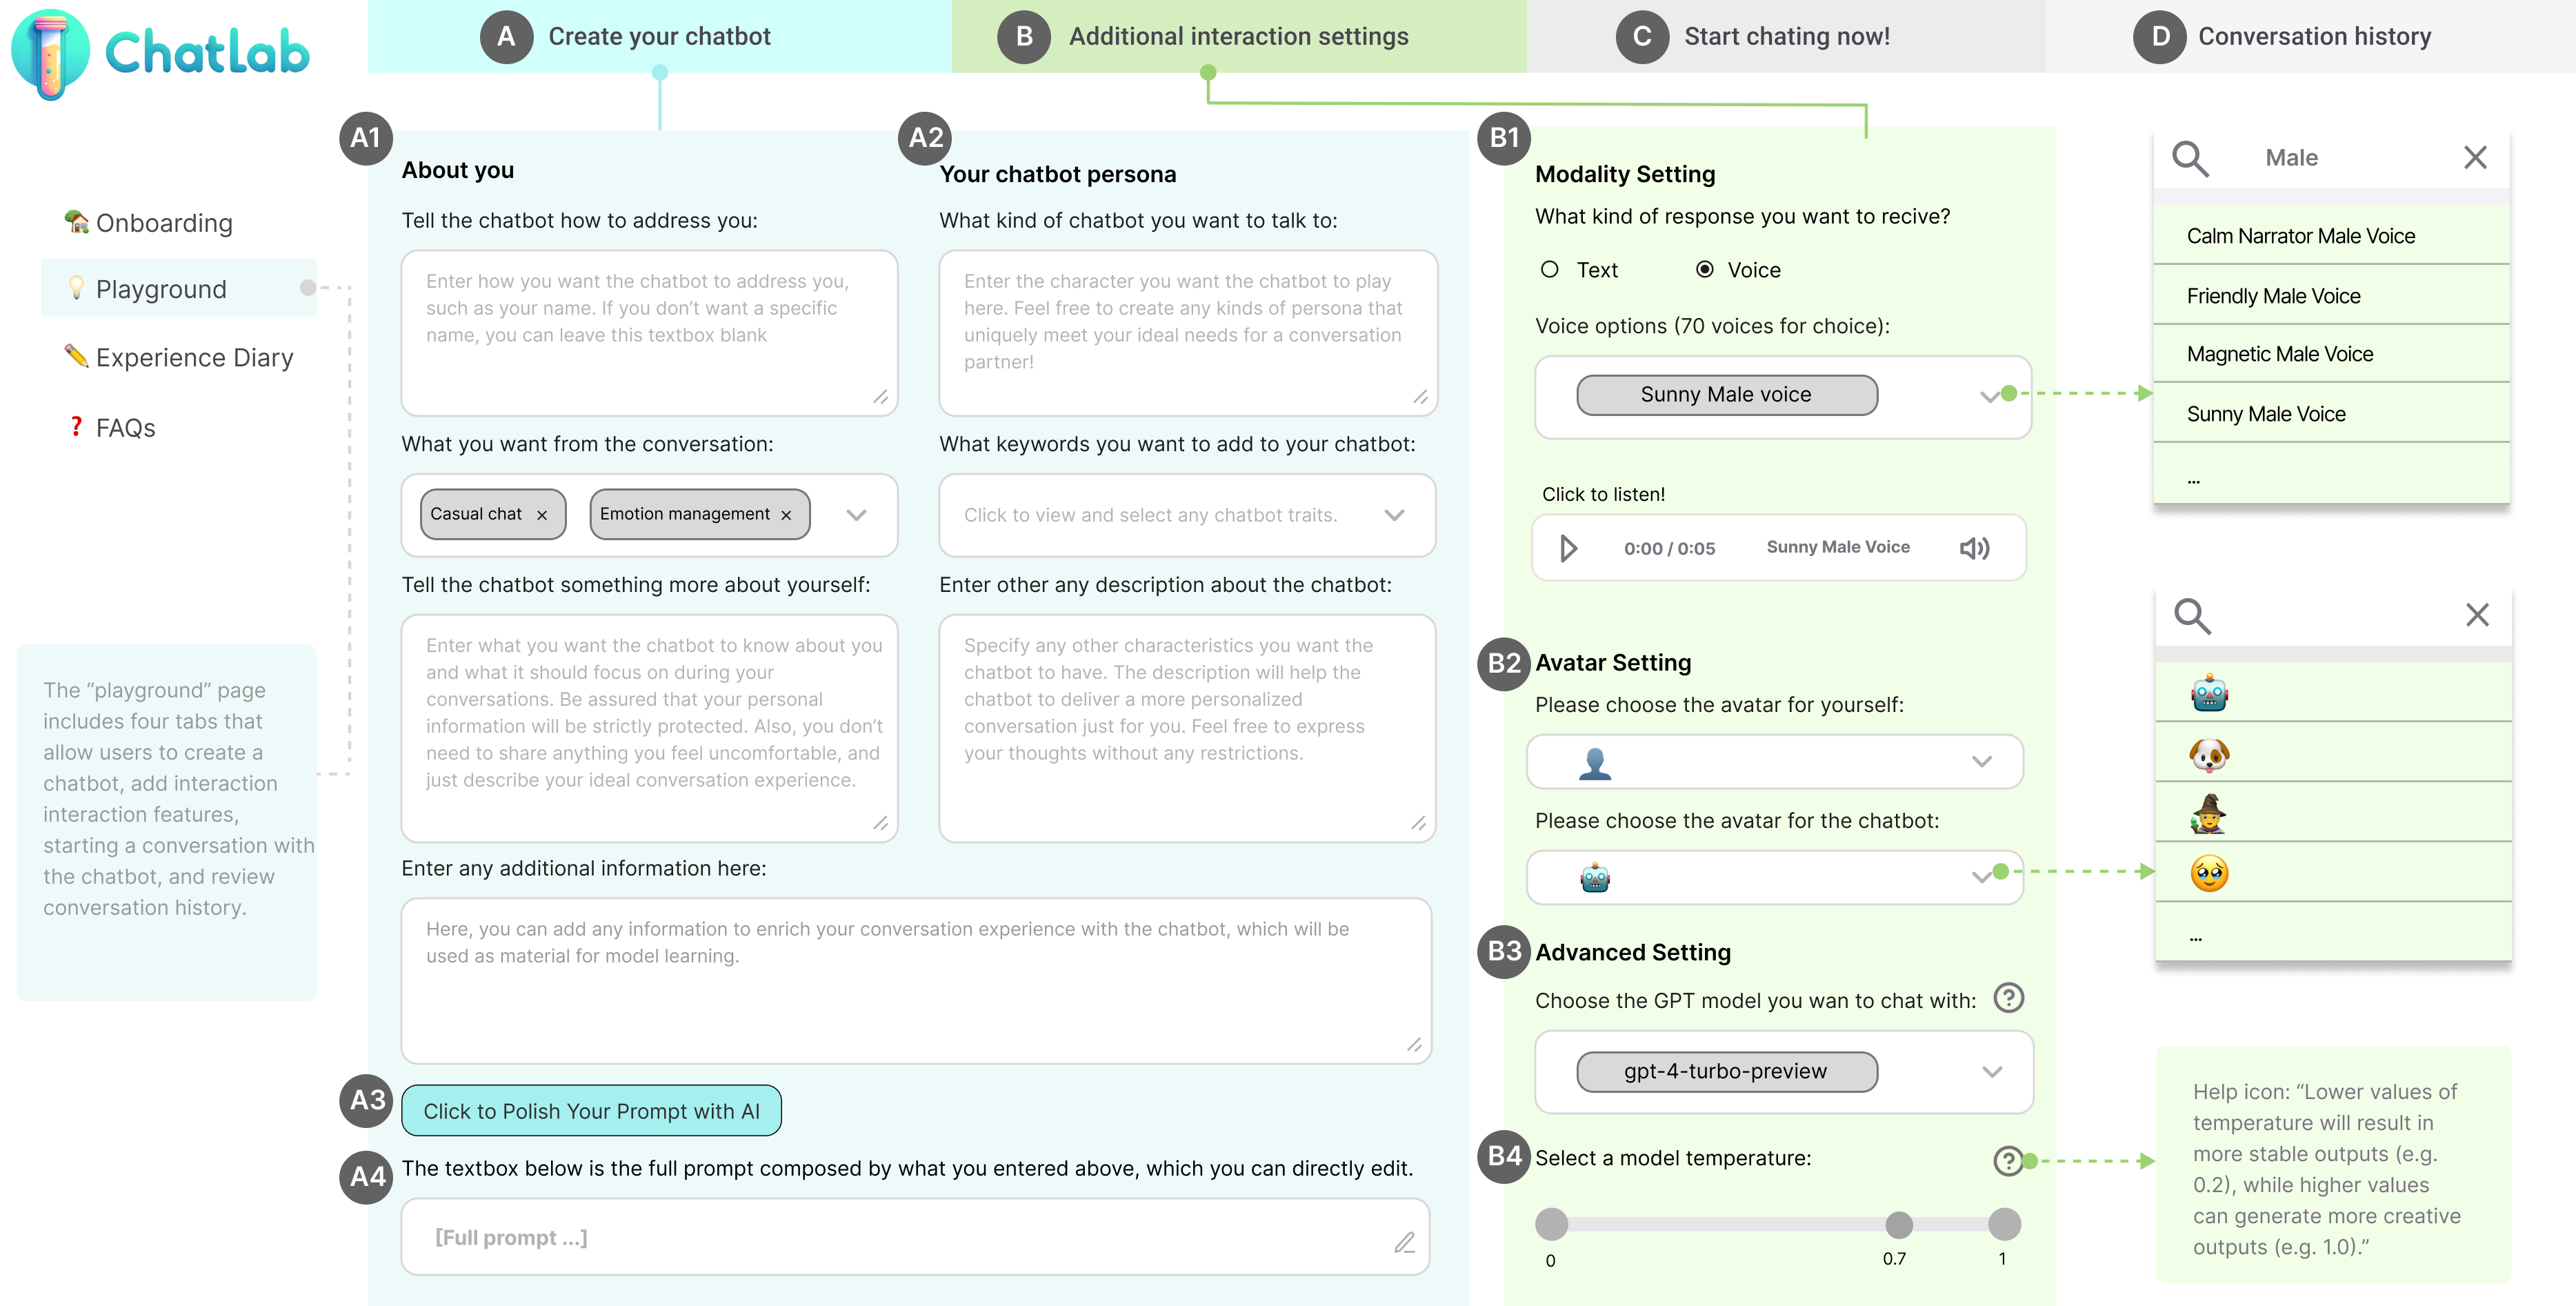Choose Friendly Male Voice option
The image size is (2576, 1306).
click(x=2273, y=296)
